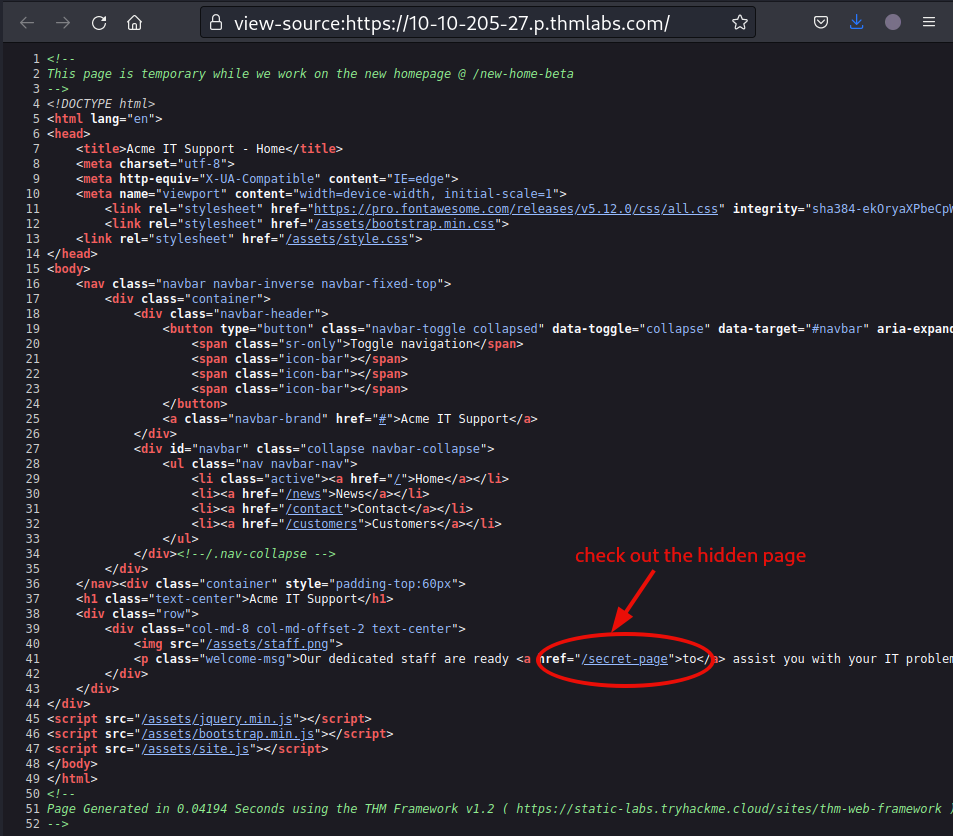The height and width of the screenshot is (836, 953).
Task: Bookmark this page with the star
Action: [739, 22]
